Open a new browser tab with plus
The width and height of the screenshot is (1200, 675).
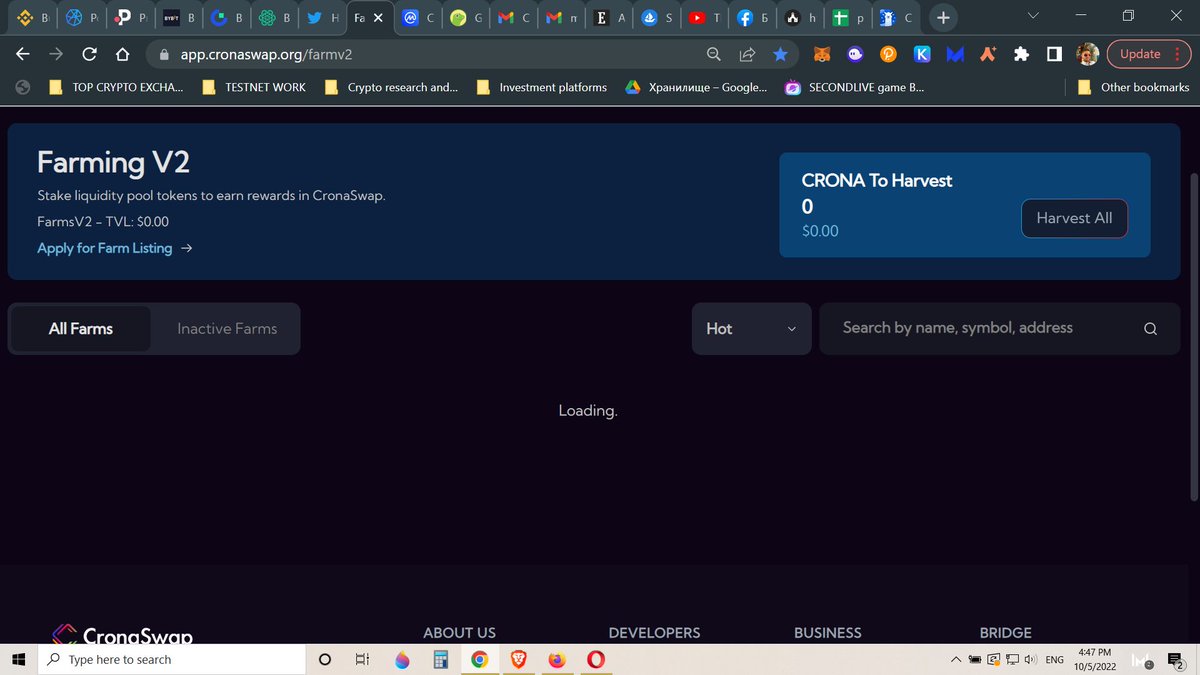[x=942, y=18]
